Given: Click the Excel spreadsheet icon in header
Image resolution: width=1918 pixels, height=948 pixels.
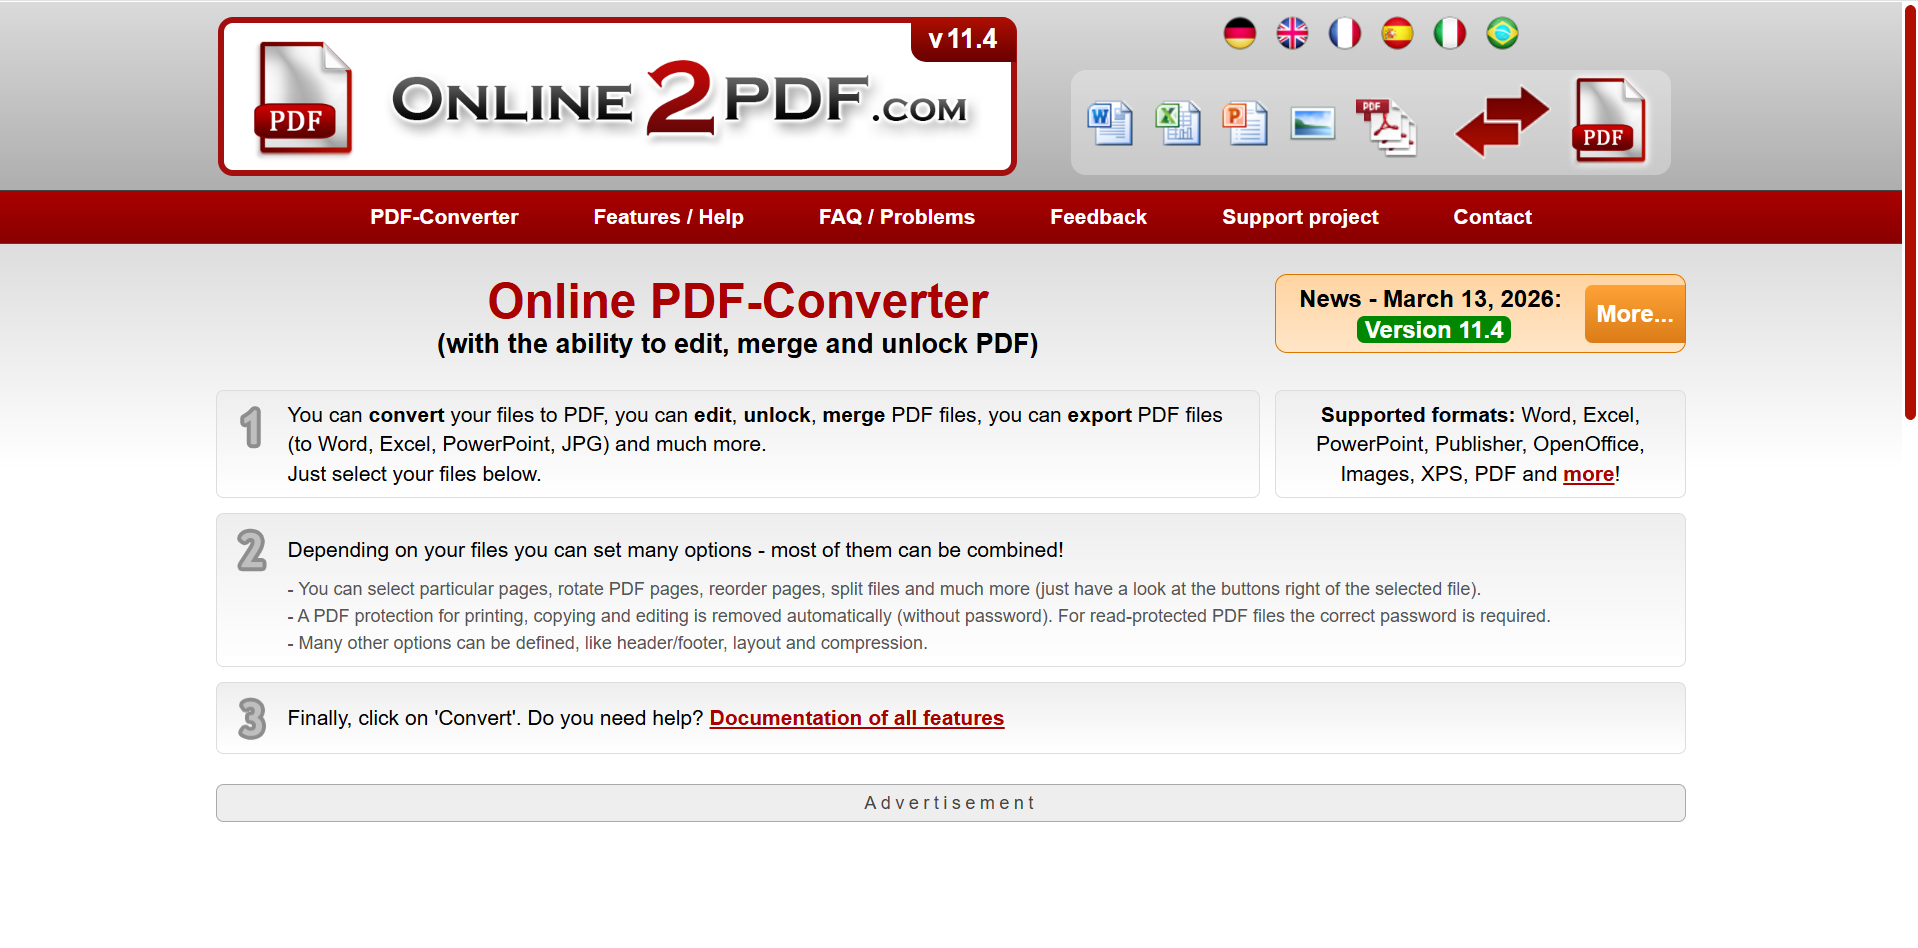Looking at the screenshot, I should (x=1178, y=123).
